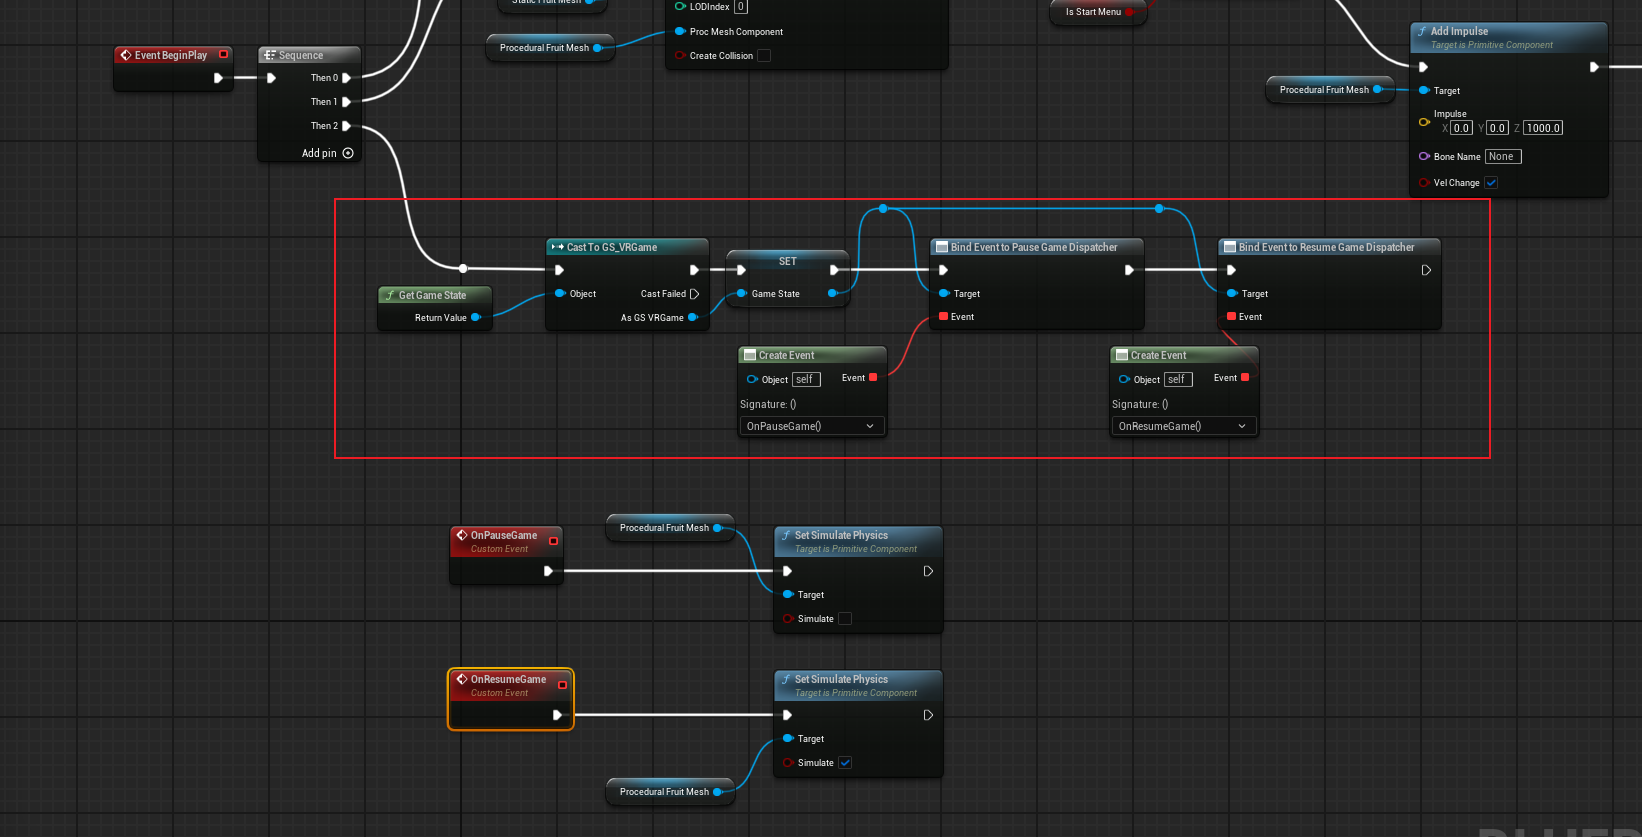Click the Add Impulse Impulse vector pin

point(1424,122)
